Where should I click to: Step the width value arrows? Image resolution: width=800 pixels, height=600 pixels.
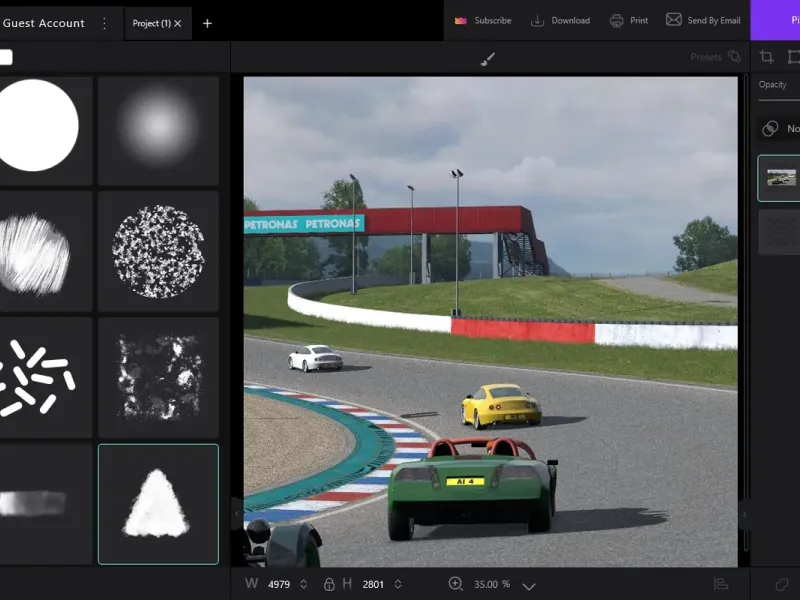tap(304, 584)
